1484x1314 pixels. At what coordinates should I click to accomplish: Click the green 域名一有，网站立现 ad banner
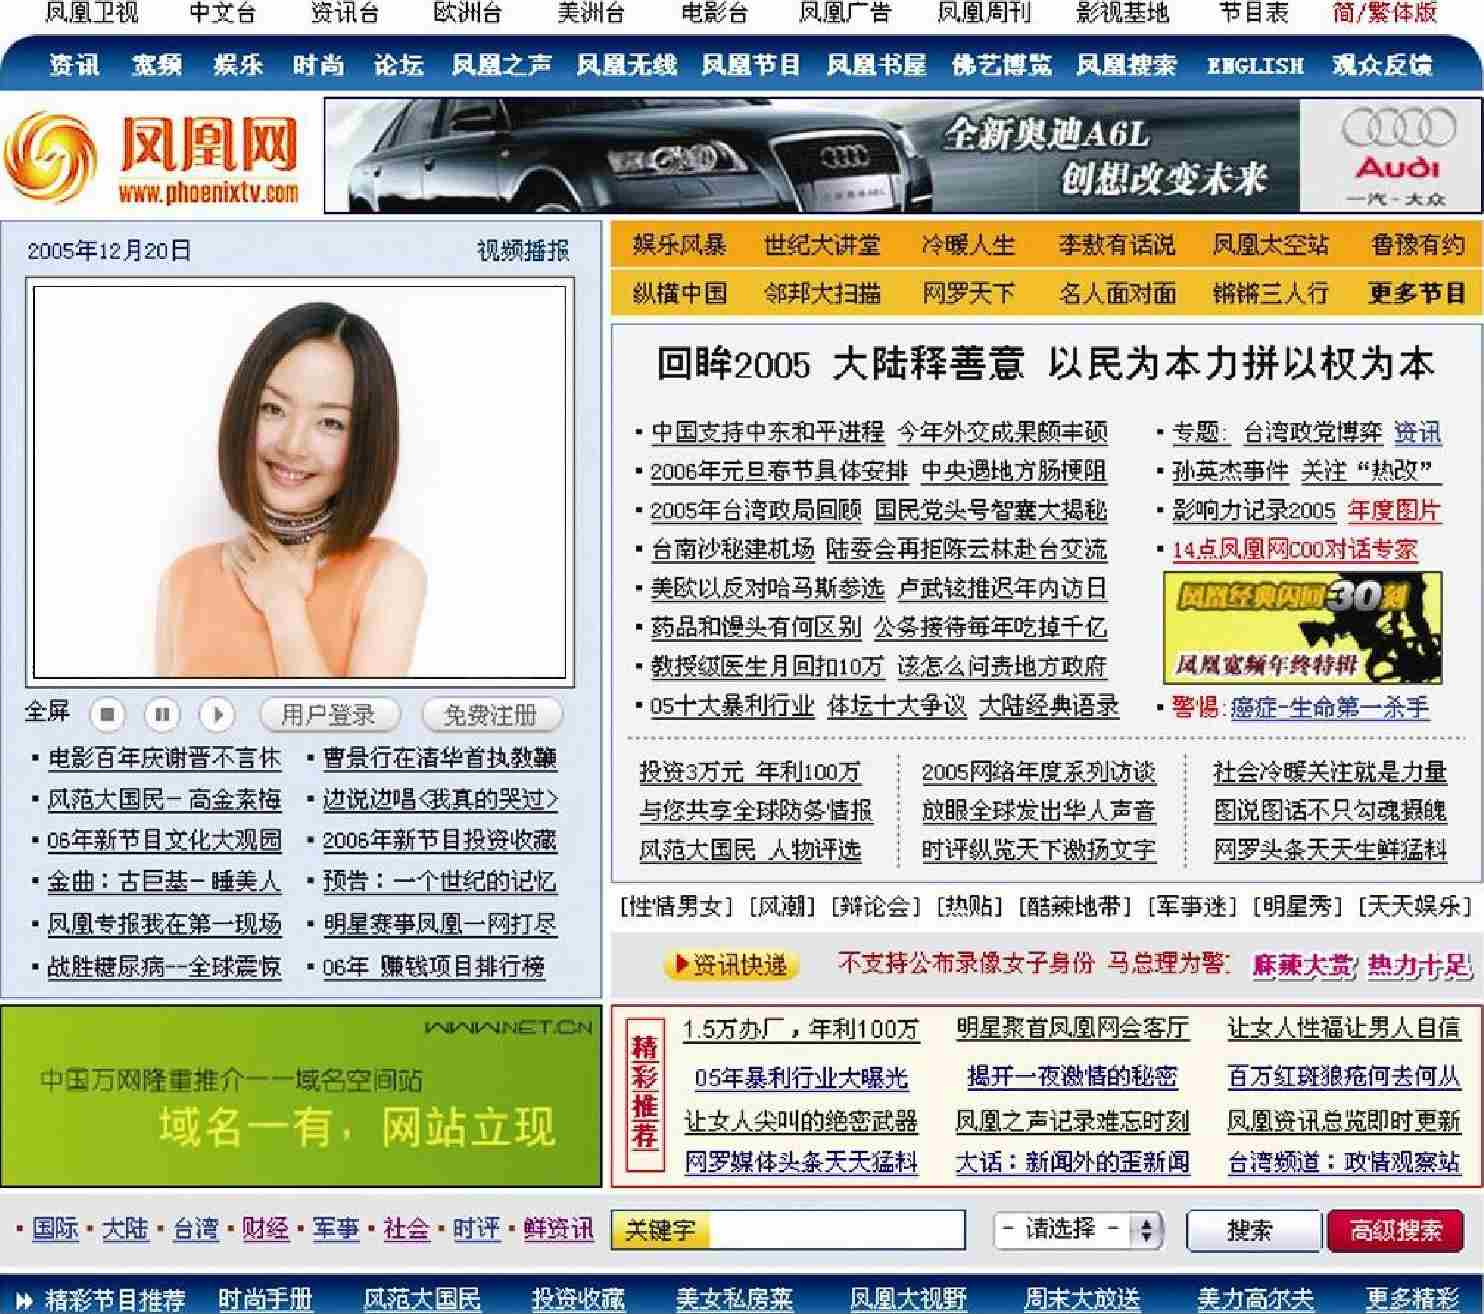pos(301,1097)
